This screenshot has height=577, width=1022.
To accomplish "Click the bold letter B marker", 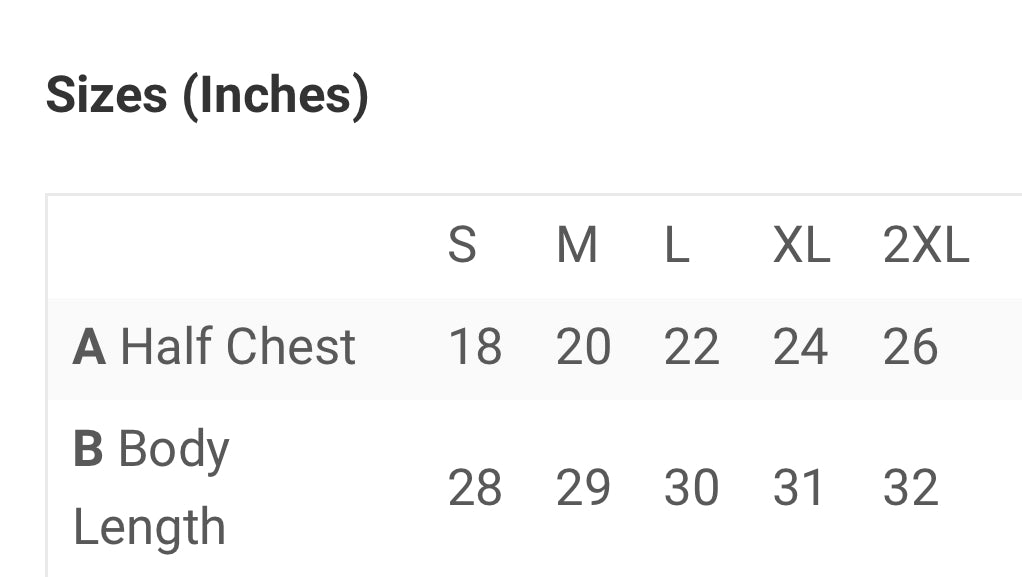I will point(88,450).
